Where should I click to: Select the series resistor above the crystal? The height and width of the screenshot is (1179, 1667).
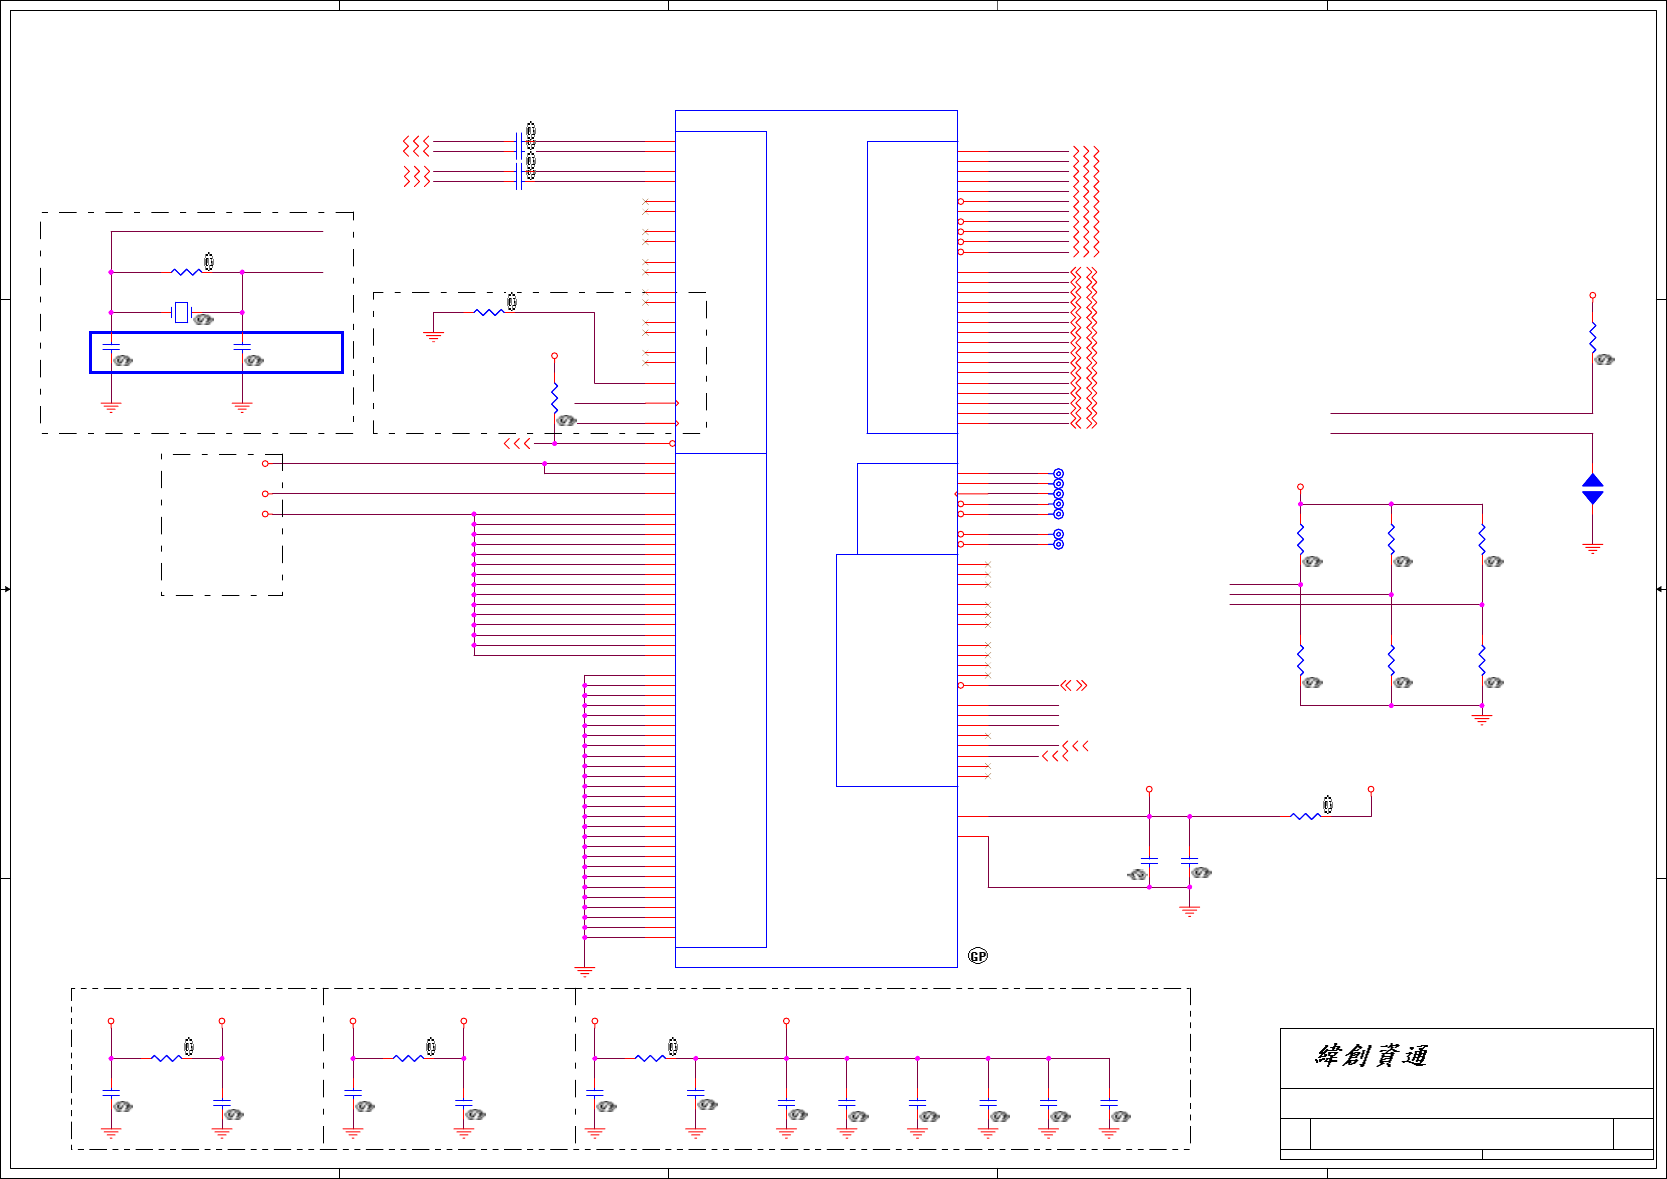(x=186, y=272)
